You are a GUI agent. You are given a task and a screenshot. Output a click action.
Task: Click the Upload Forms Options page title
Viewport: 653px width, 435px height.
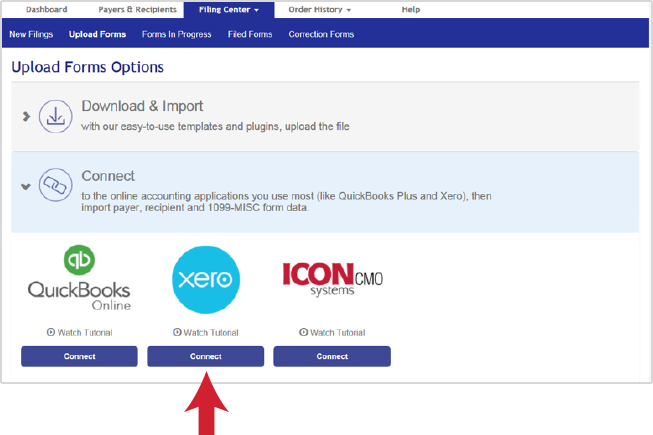point(87,67)
